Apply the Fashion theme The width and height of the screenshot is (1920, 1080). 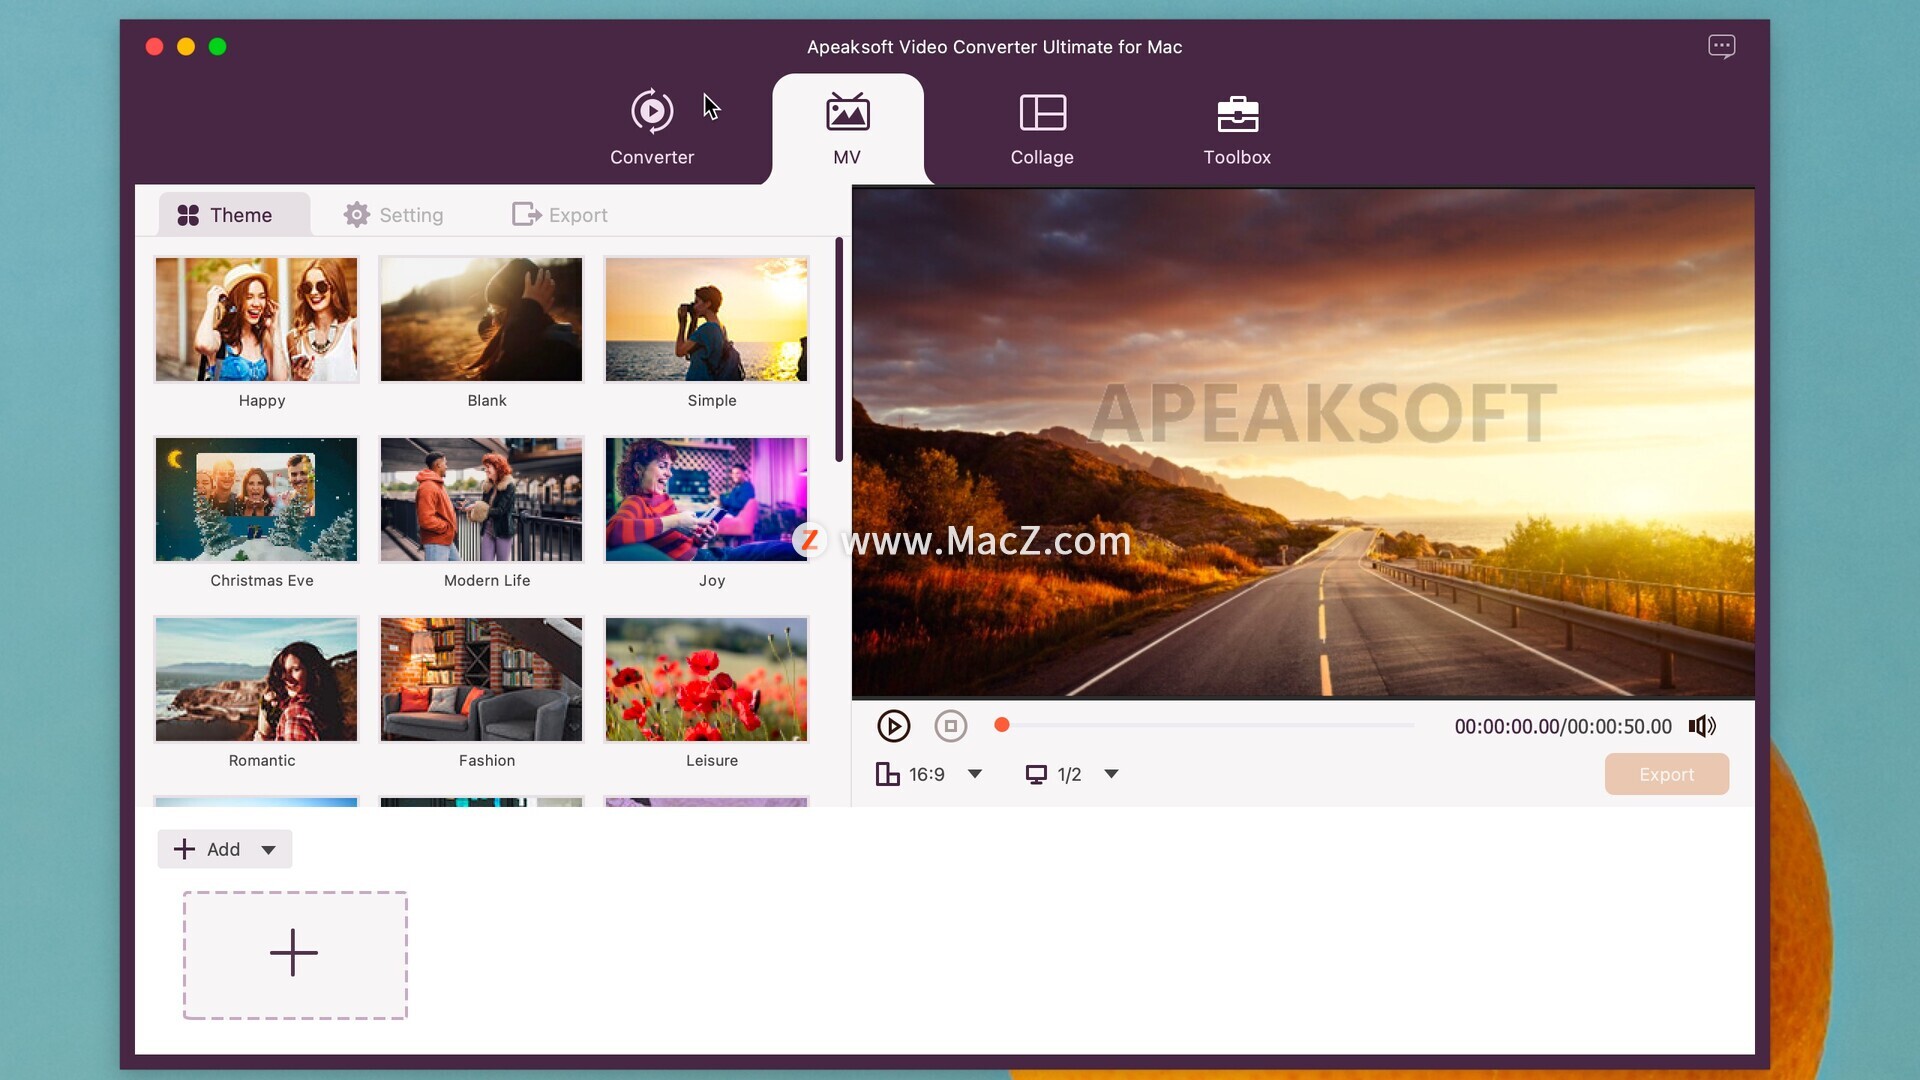481,679
